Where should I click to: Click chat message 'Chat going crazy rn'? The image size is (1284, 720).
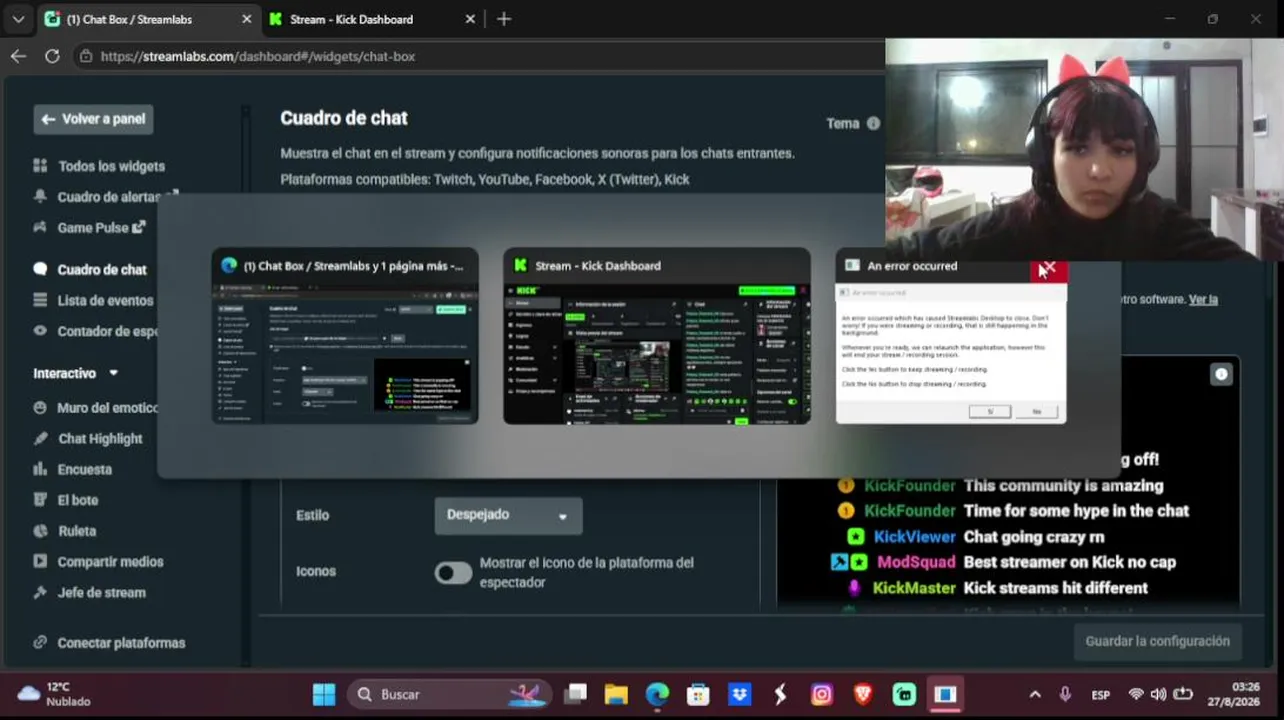pyautogui.click(x=1034, y=537)
